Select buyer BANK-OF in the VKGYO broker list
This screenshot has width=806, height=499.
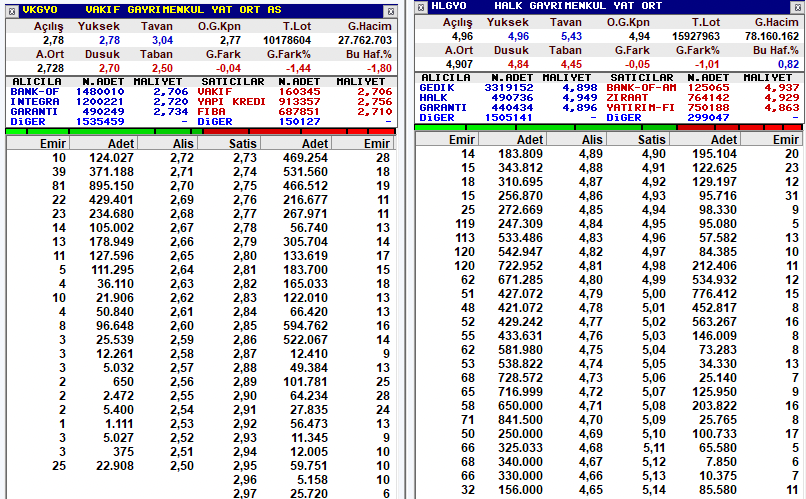tap(35, 91)
